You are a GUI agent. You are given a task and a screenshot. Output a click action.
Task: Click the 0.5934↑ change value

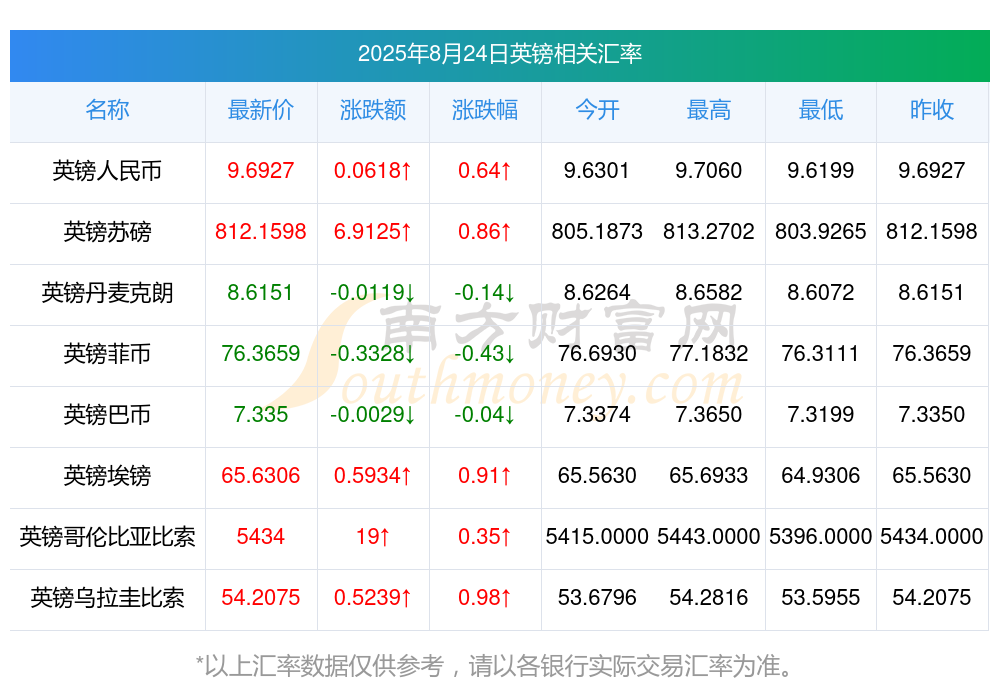tap(373, 475)
